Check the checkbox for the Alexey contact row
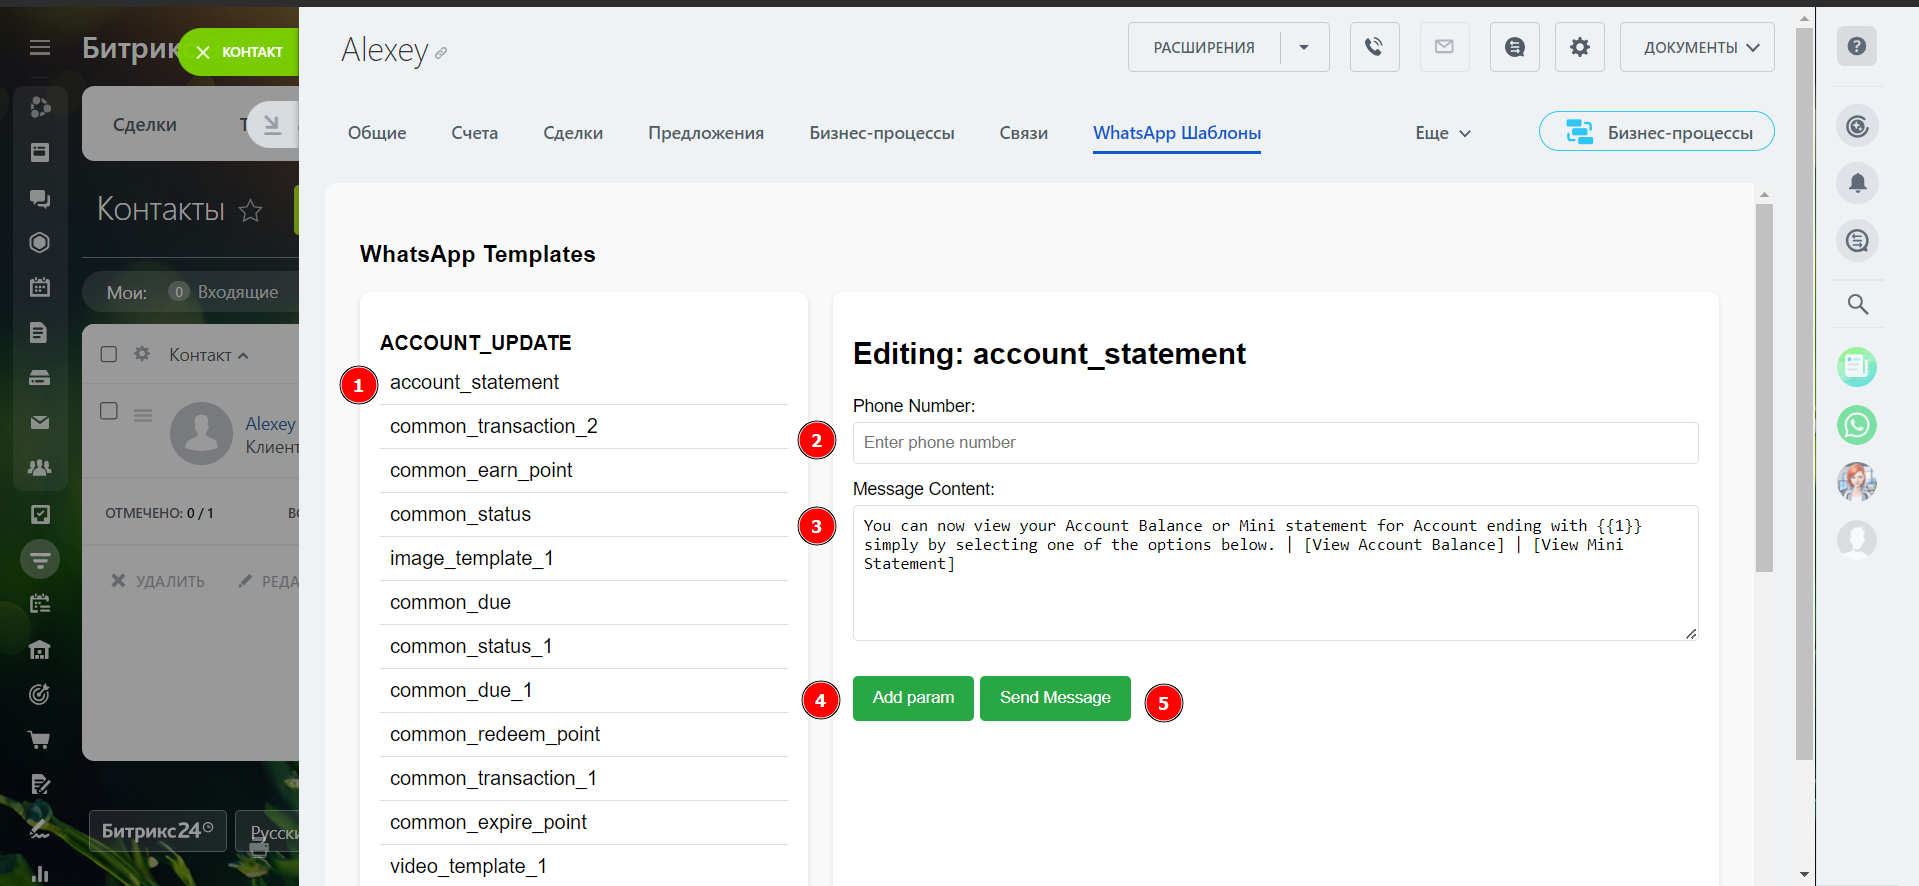Image resolution: width=1919 pixels, height=886 pixels. pyautogui.click(x=109, y=411)
